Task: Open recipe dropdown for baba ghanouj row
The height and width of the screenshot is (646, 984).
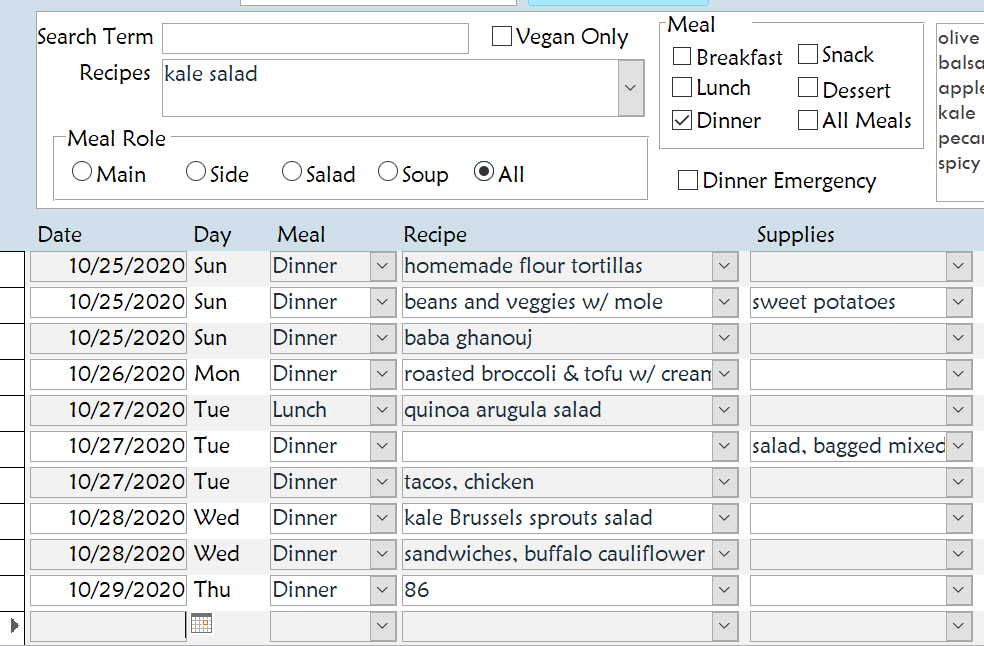Action: point(725,338)
